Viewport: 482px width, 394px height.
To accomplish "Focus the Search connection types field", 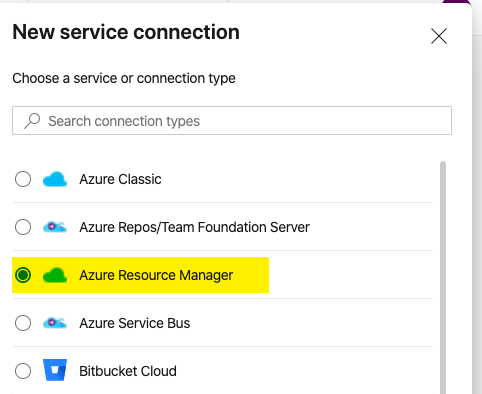I will pos(232,121).
